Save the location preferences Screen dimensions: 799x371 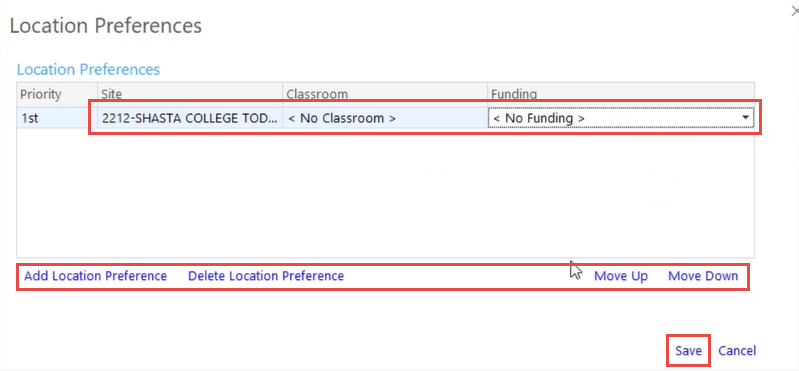tap(688, 351)
